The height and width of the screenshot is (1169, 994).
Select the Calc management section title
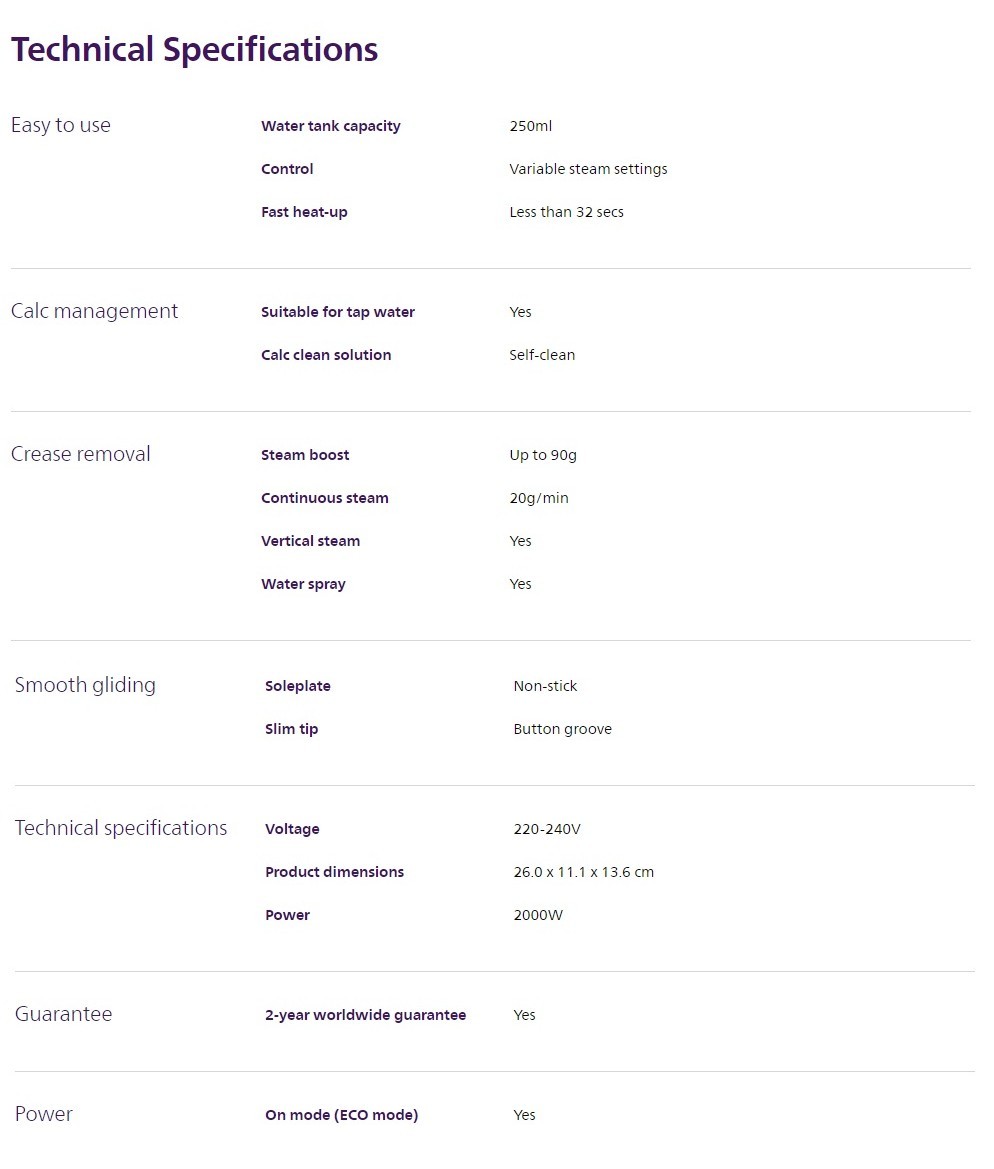pyautogui.click(x=94, y=311)
